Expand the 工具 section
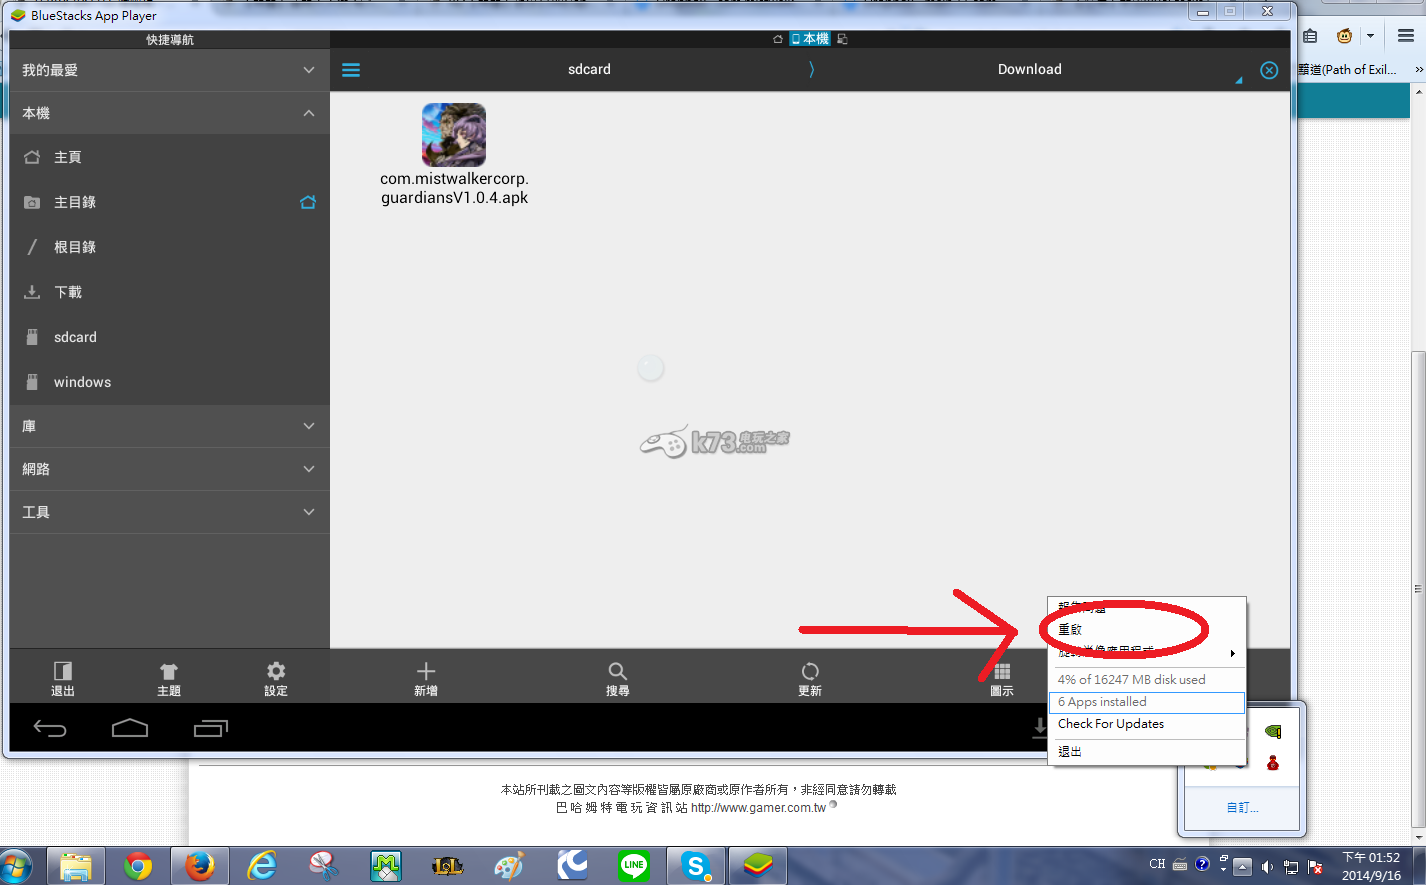The height and width of the screenshot is (885, 1426). (x=170, y=512)
